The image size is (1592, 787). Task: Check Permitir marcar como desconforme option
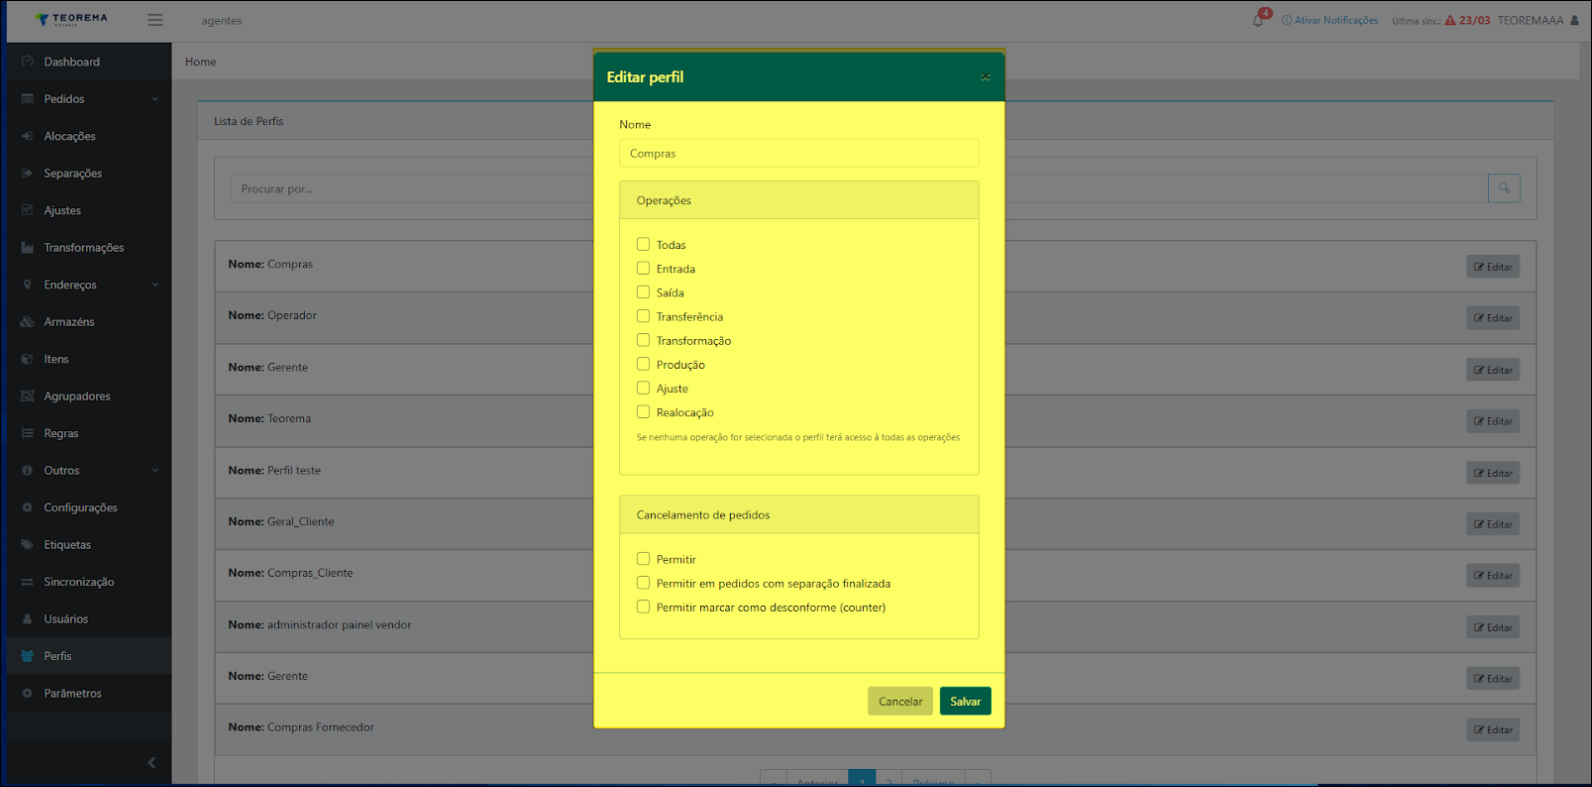click(x=643, y=607)
